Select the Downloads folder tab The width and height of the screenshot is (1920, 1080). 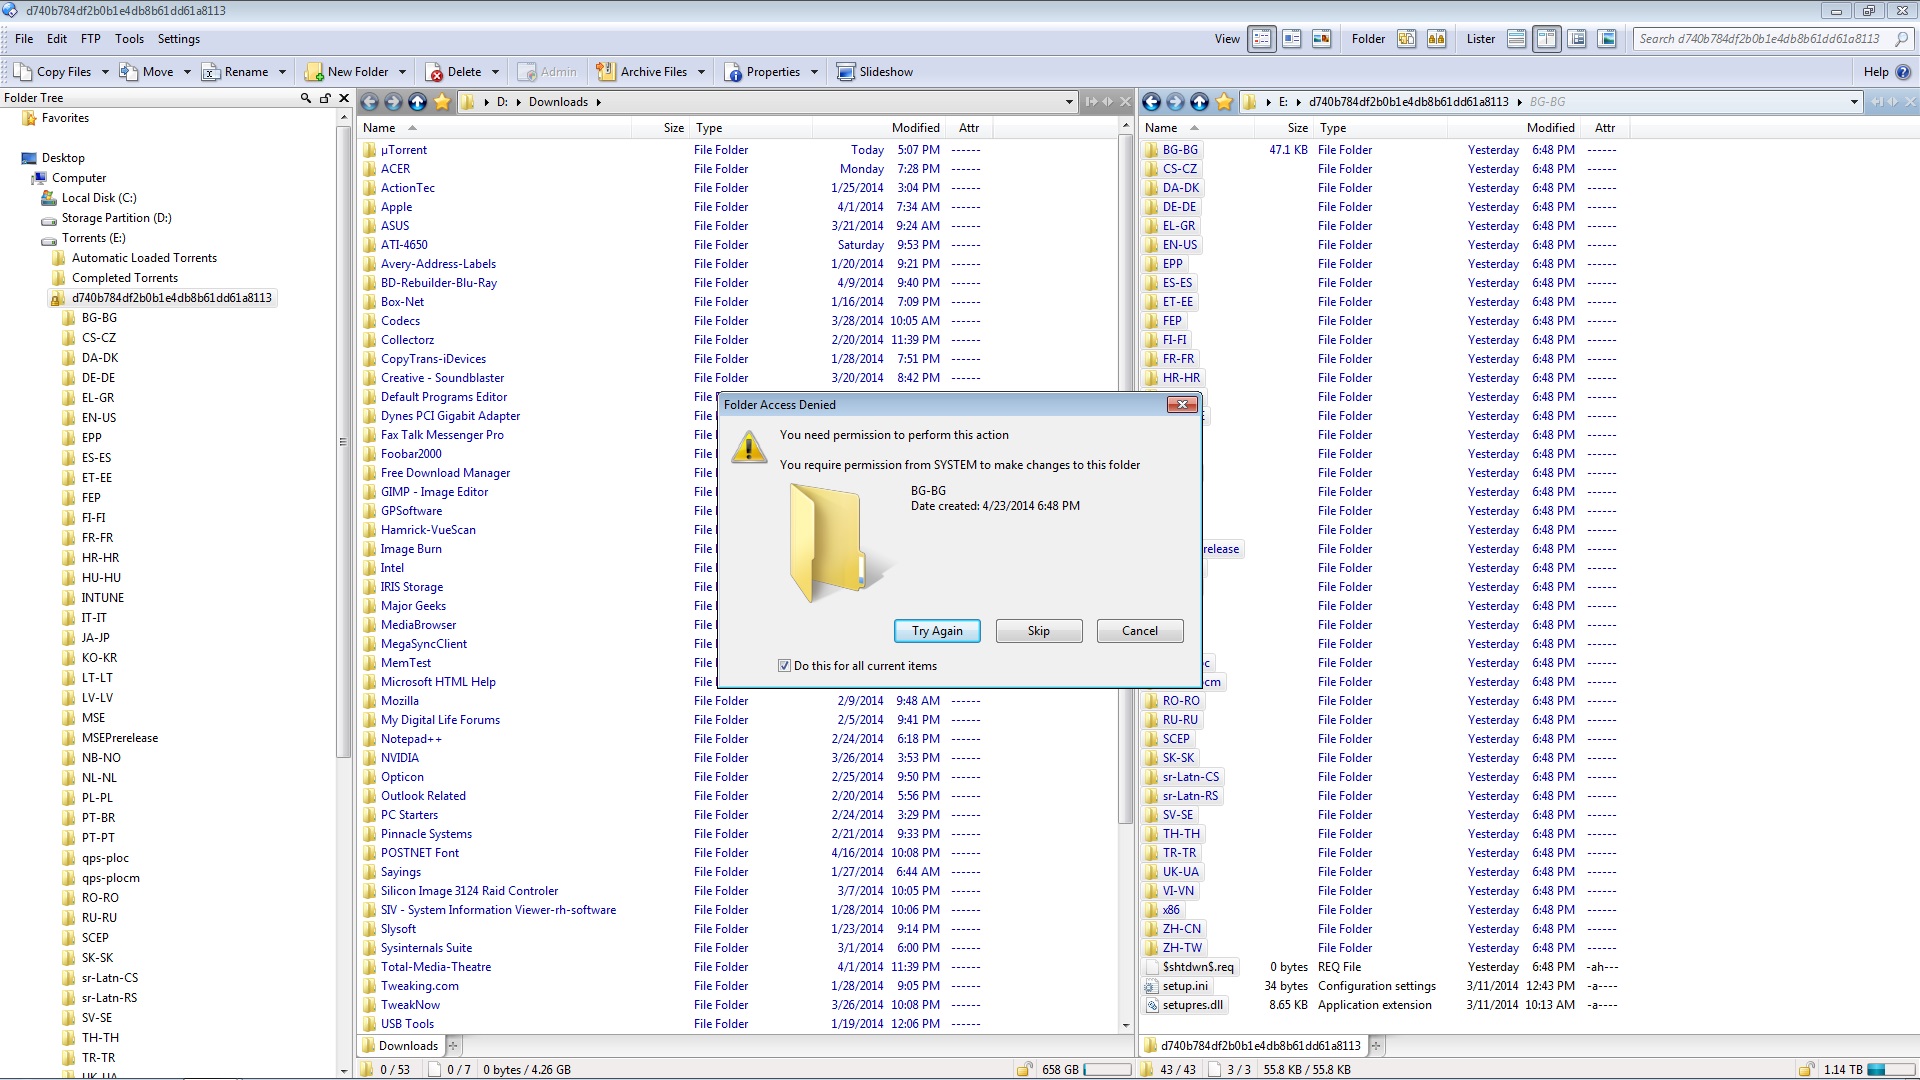400,1046
